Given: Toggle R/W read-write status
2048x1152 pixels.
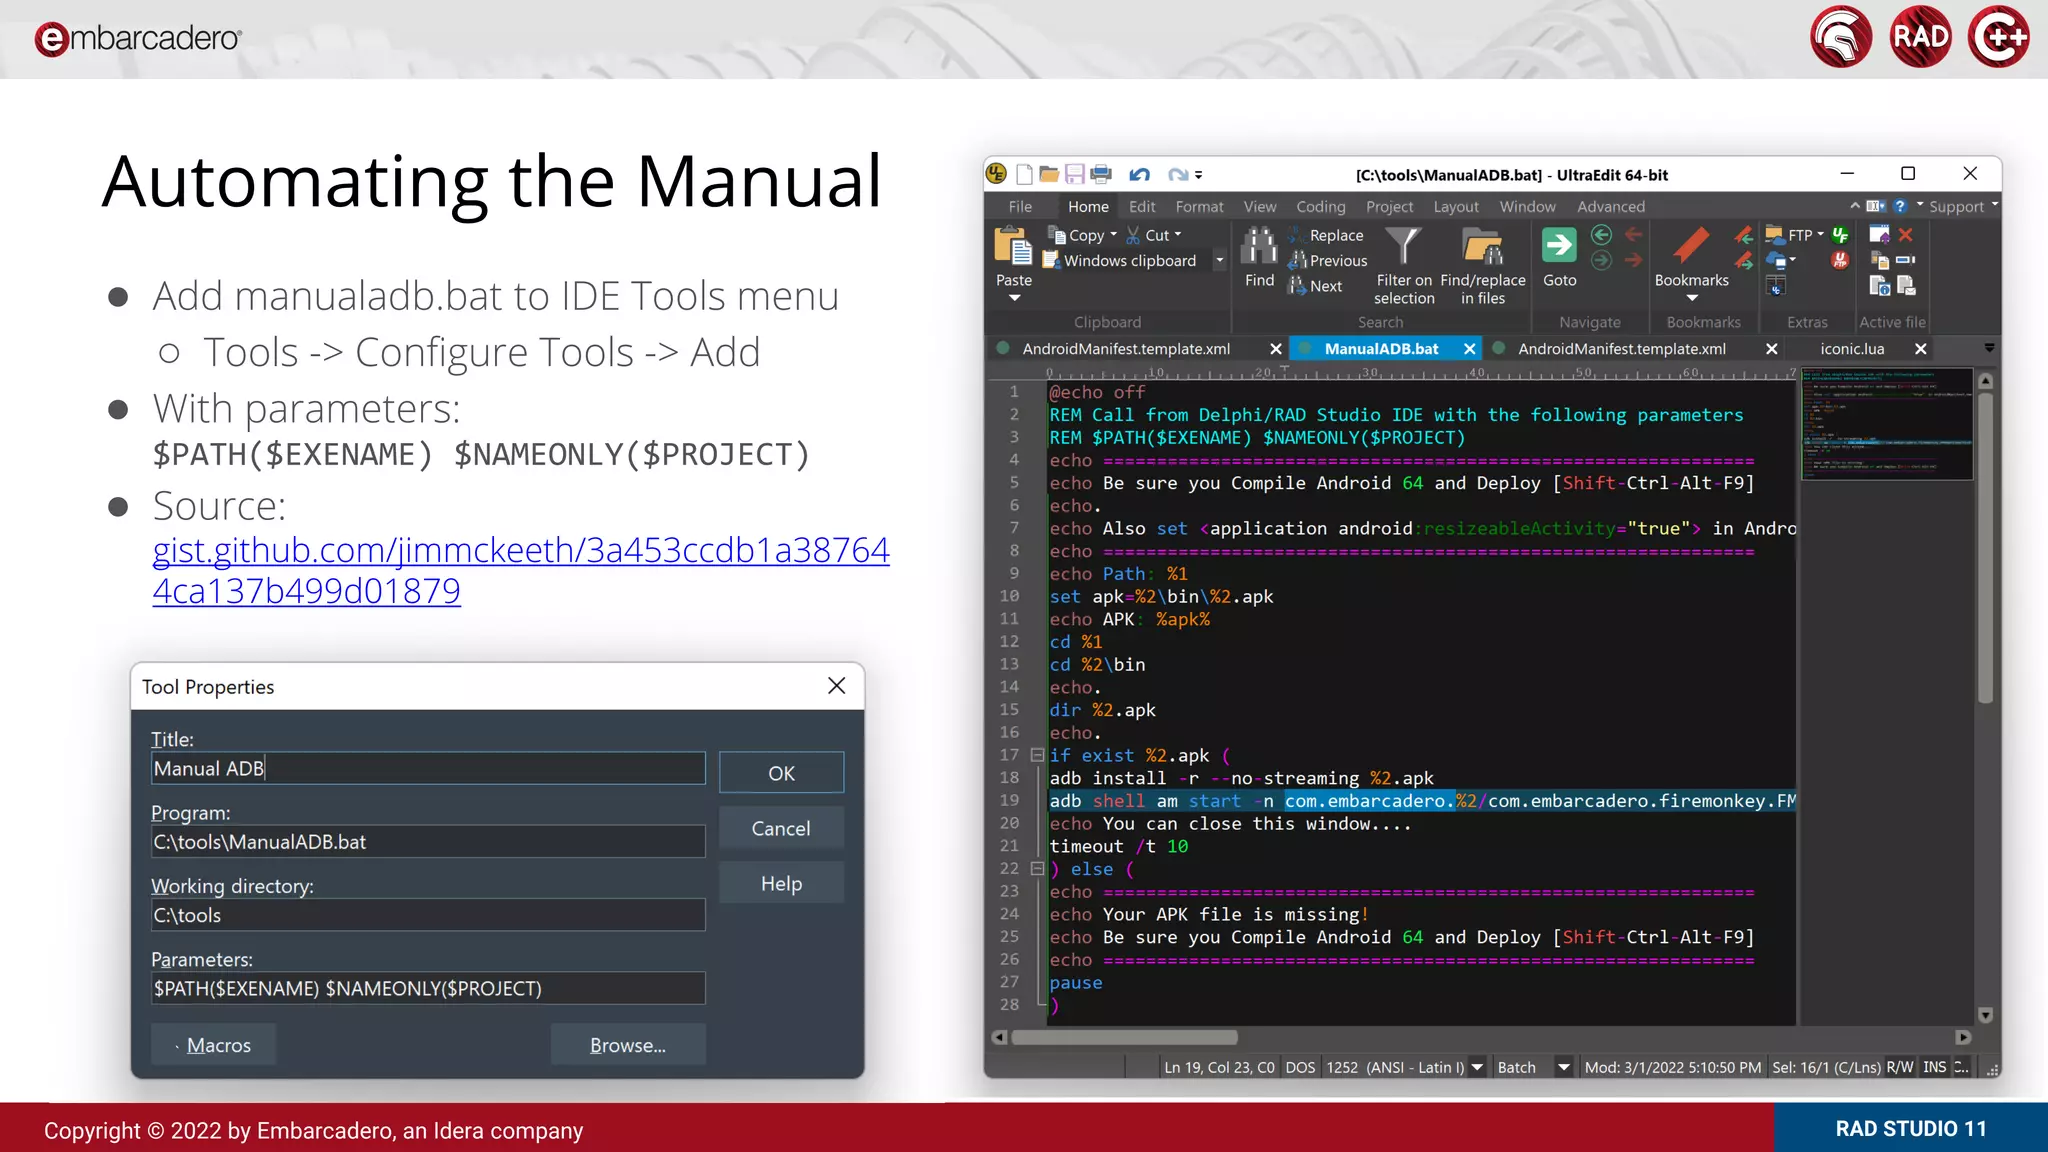Looking at the screenshot, I should (1899, 1067).
